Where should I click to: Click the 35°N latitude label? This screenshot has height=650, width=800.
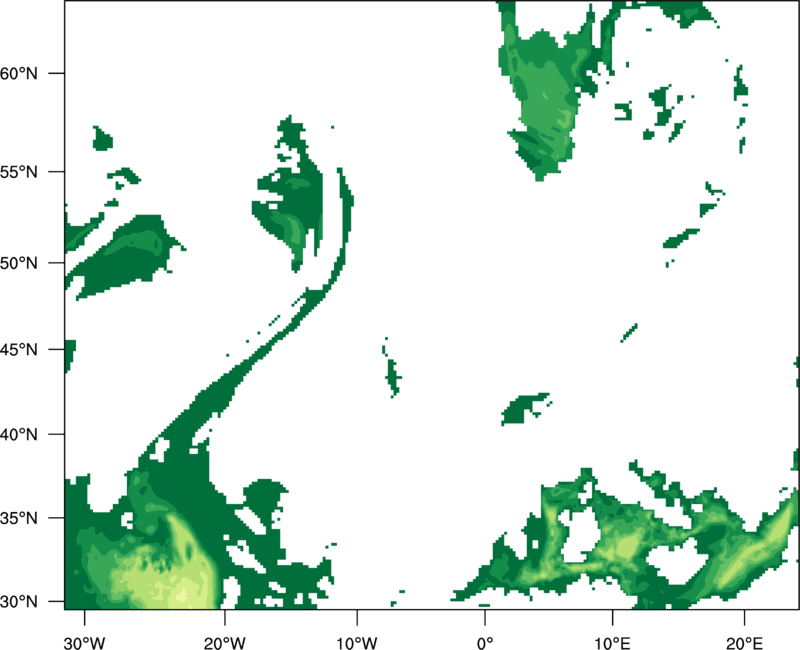[19, 518]
